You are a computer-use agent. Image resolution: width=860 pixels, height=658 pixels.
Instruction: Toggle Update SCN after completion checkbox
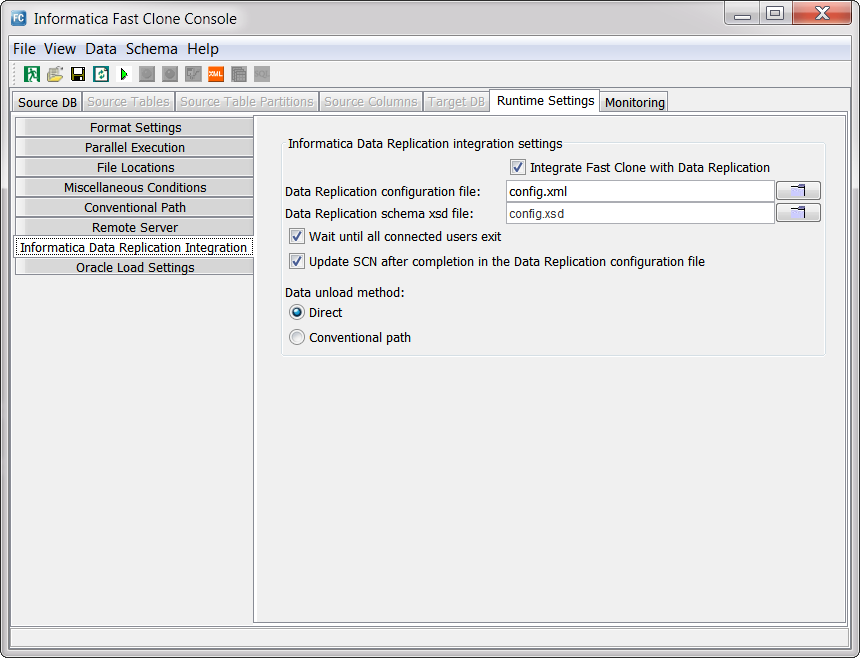coord(297,262)
